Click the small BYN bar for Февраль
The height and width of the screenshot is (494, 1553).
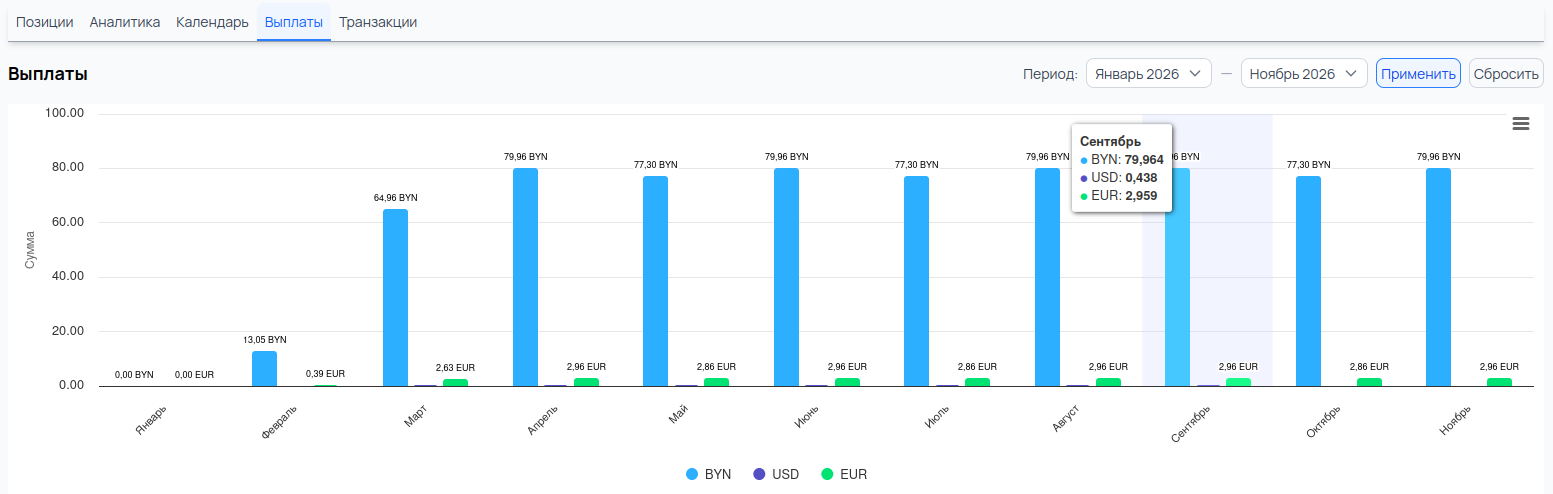click(265, 368)
